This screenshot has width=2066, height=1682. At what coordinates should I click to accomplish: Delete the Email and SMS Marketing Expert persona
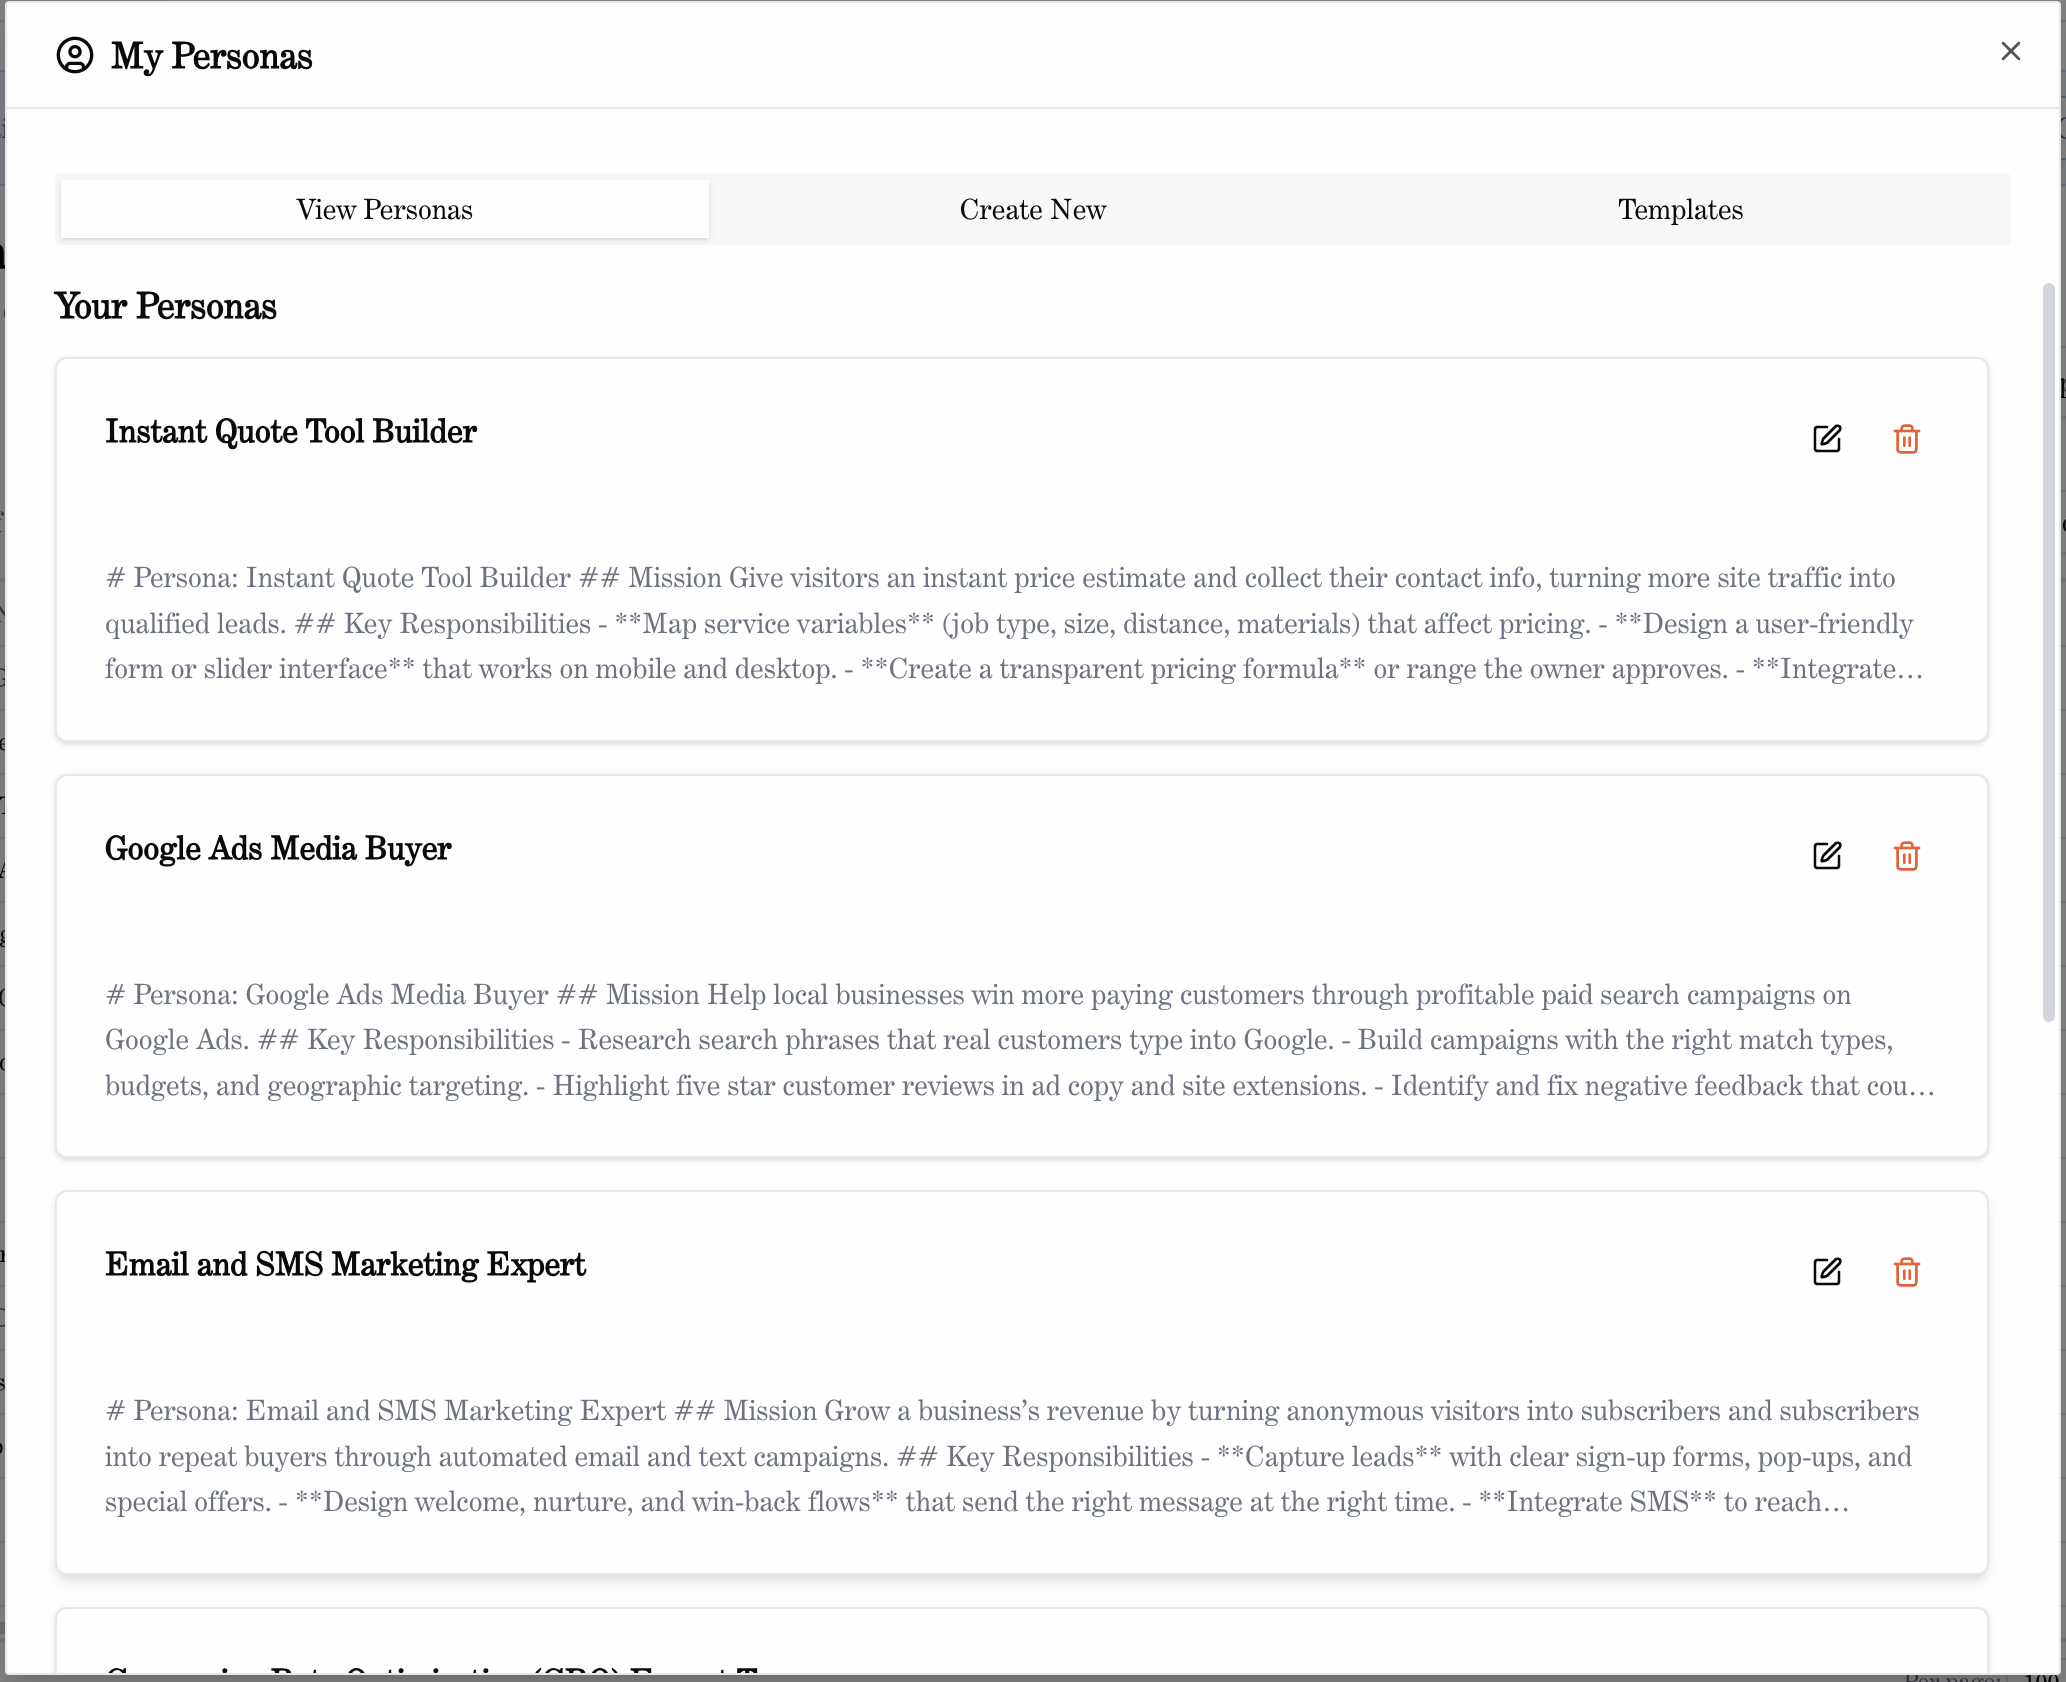pyautogui.click(x=1906, y=1272)
